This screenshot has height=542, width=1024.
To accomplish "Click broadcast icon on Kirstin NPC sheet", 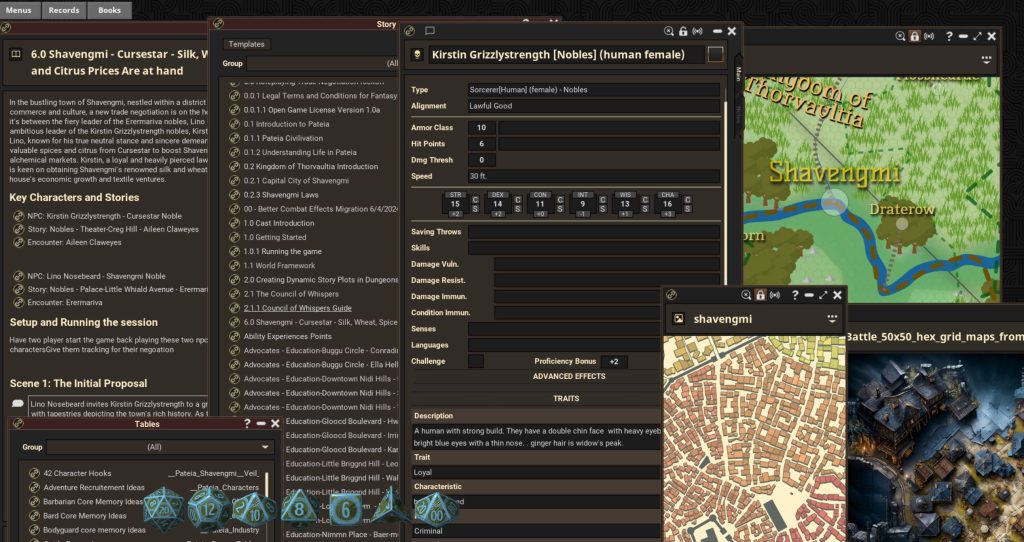I will pos(697,32).
